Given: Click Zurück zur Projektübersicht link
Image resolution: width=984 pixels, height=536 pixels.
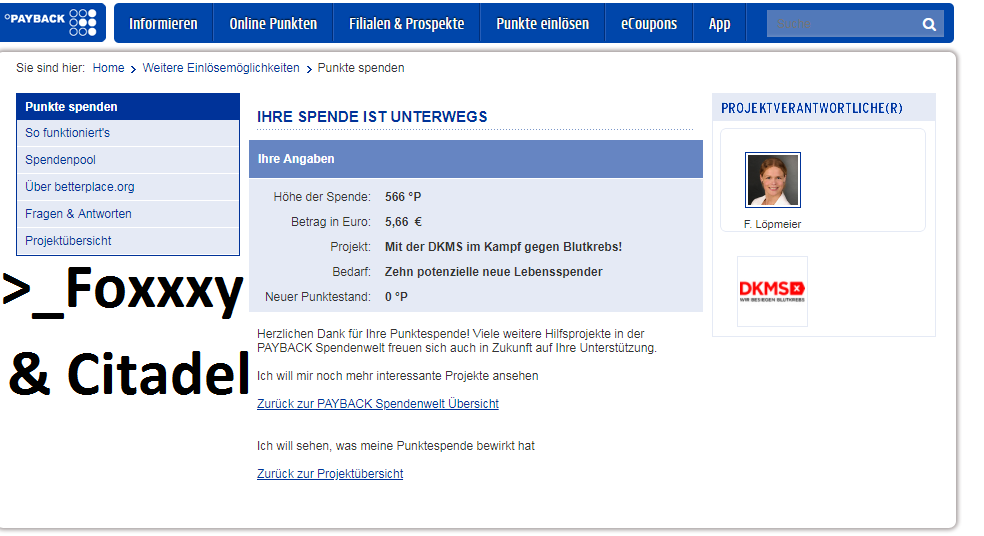Looking at the screenshot, I should pos(330,474).
